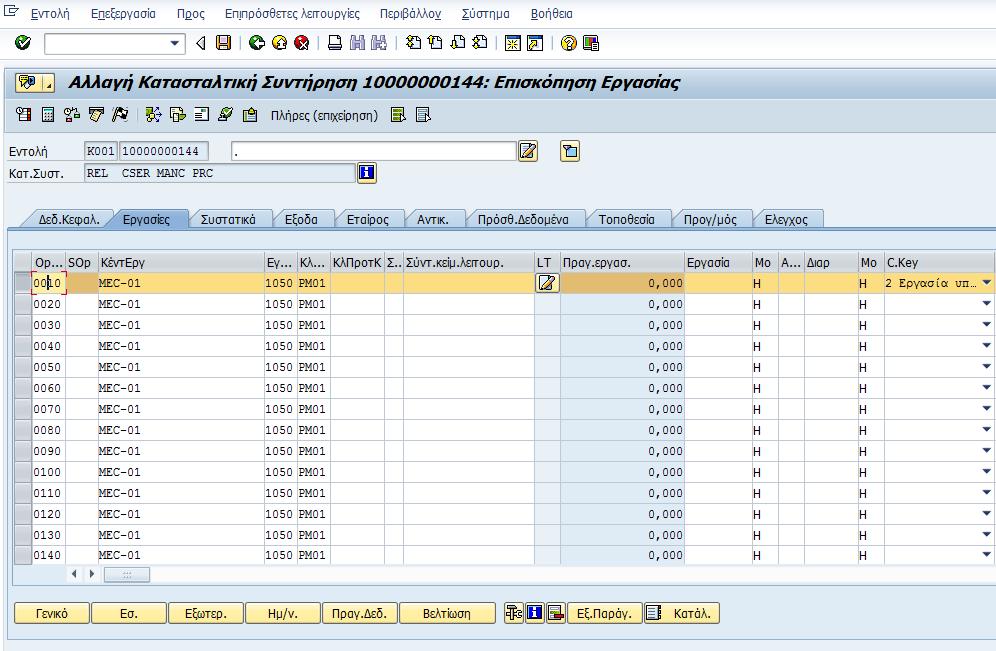This screenshot has height=651, width=996.
Task: Click the calculator costs icon
Action: pyautogui.click(x=48, y=115)
